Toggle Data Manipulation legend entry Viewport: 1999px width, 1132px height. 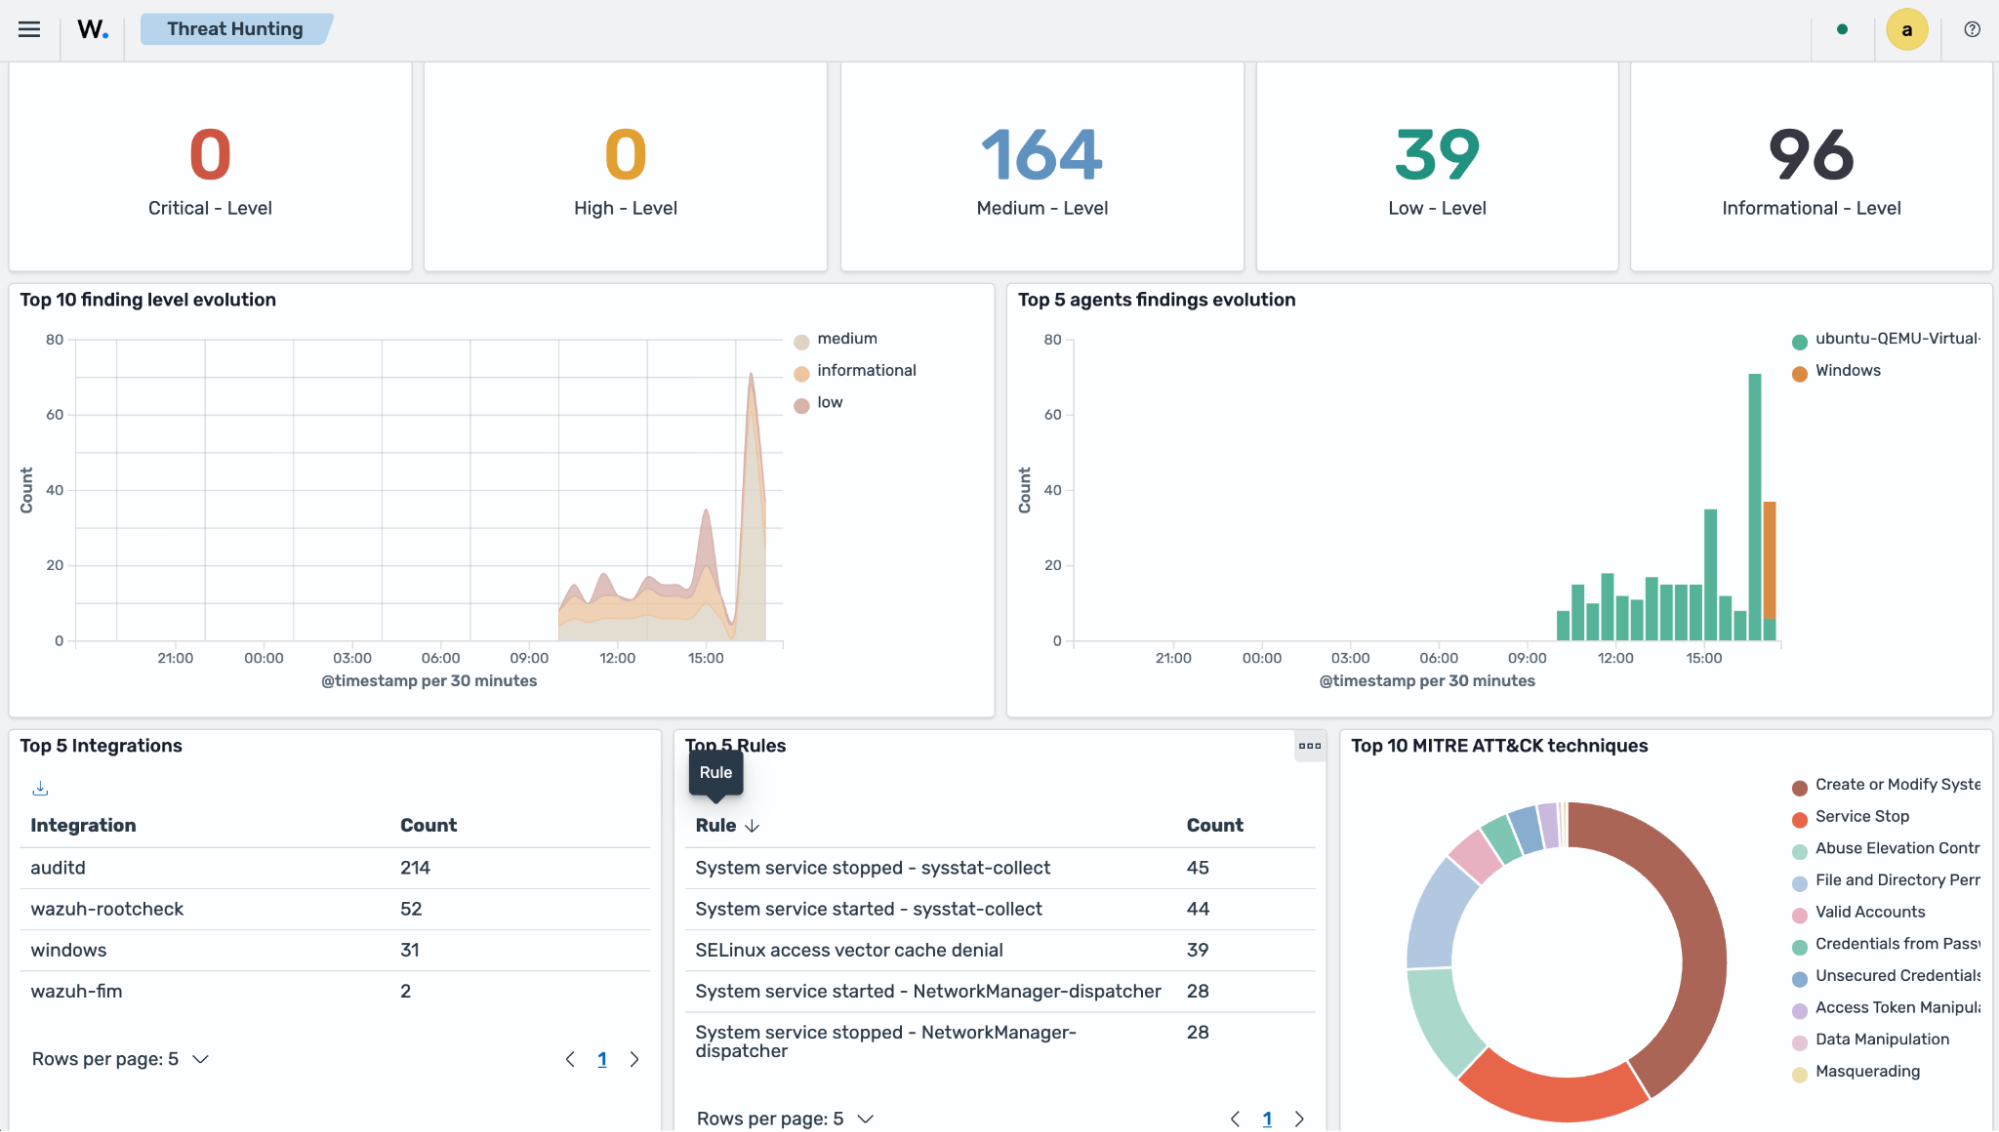coord(1882,1040)
